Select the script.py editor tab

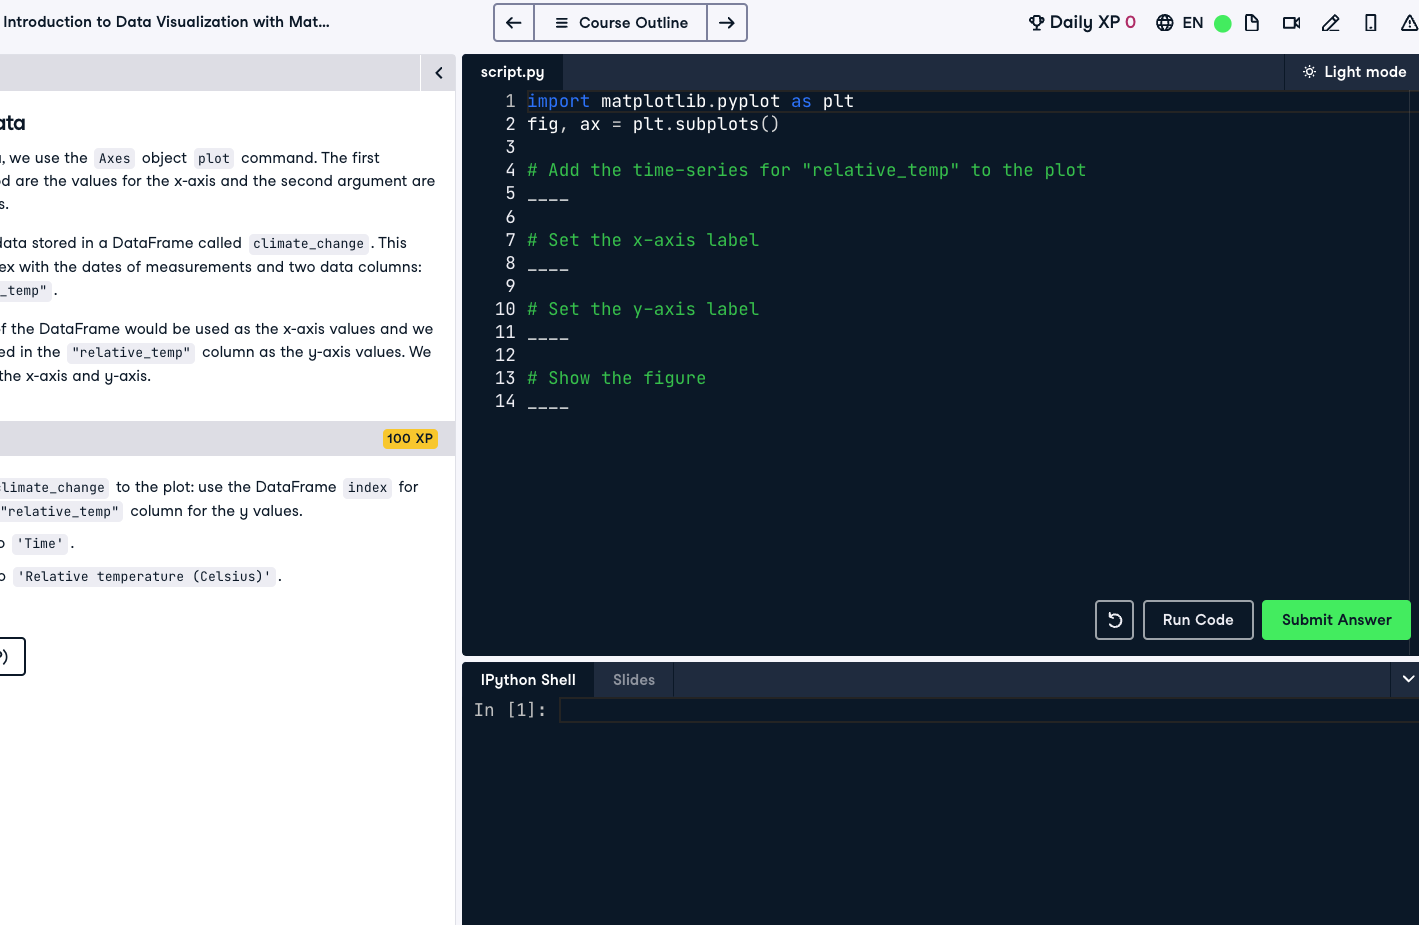(x=512, y=72)
